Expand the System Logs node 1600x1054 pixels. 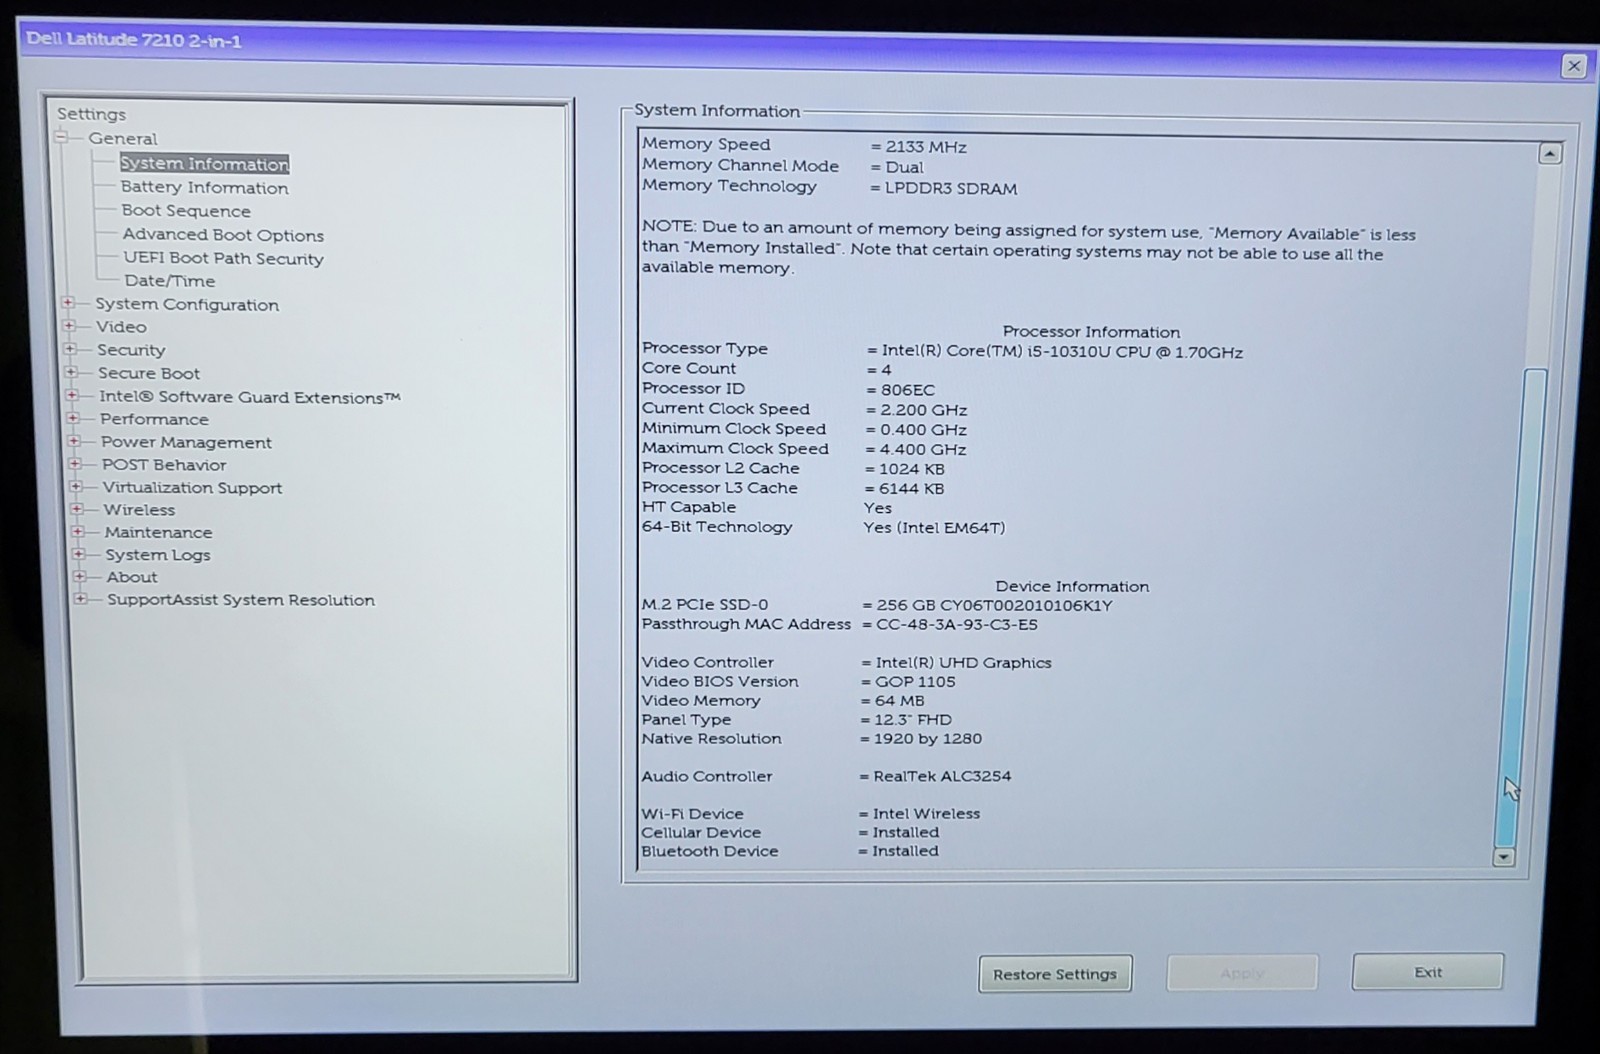coord(79,554)
